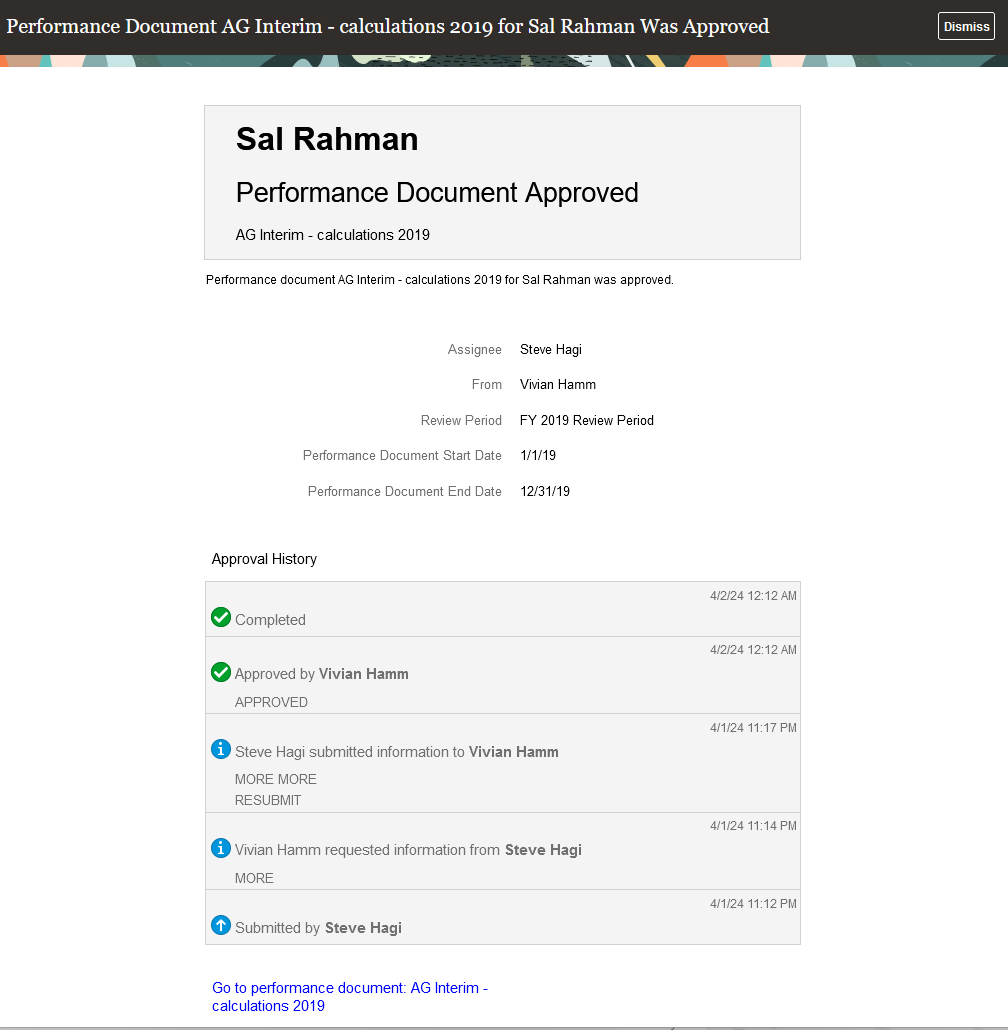Click the Approved by Vivian Hamm entry
The width and height of the screenshot is (1008, 1030).
(x=321, y=674)
